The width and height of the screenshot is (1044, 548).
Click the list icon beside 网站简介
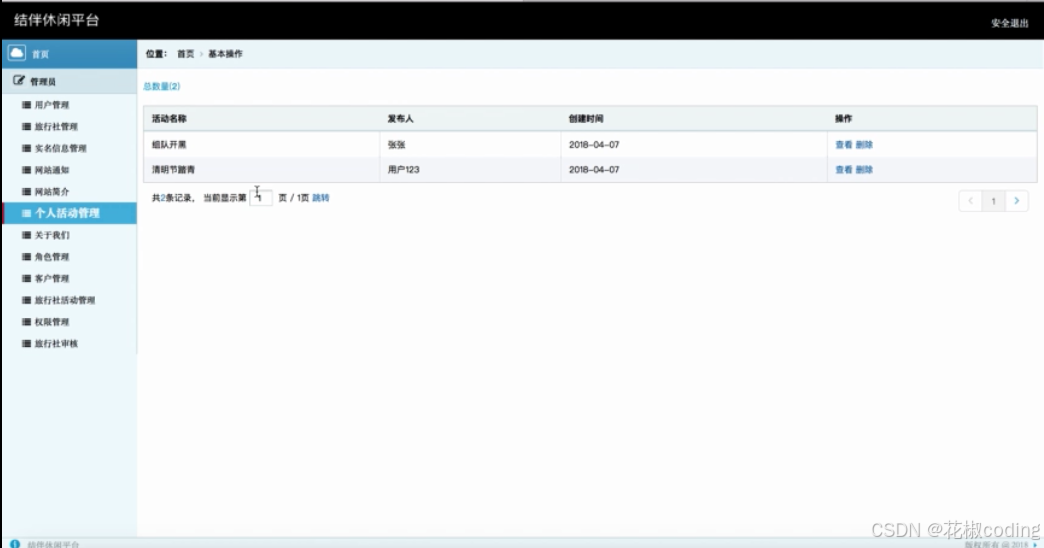[x=27, y=192]
